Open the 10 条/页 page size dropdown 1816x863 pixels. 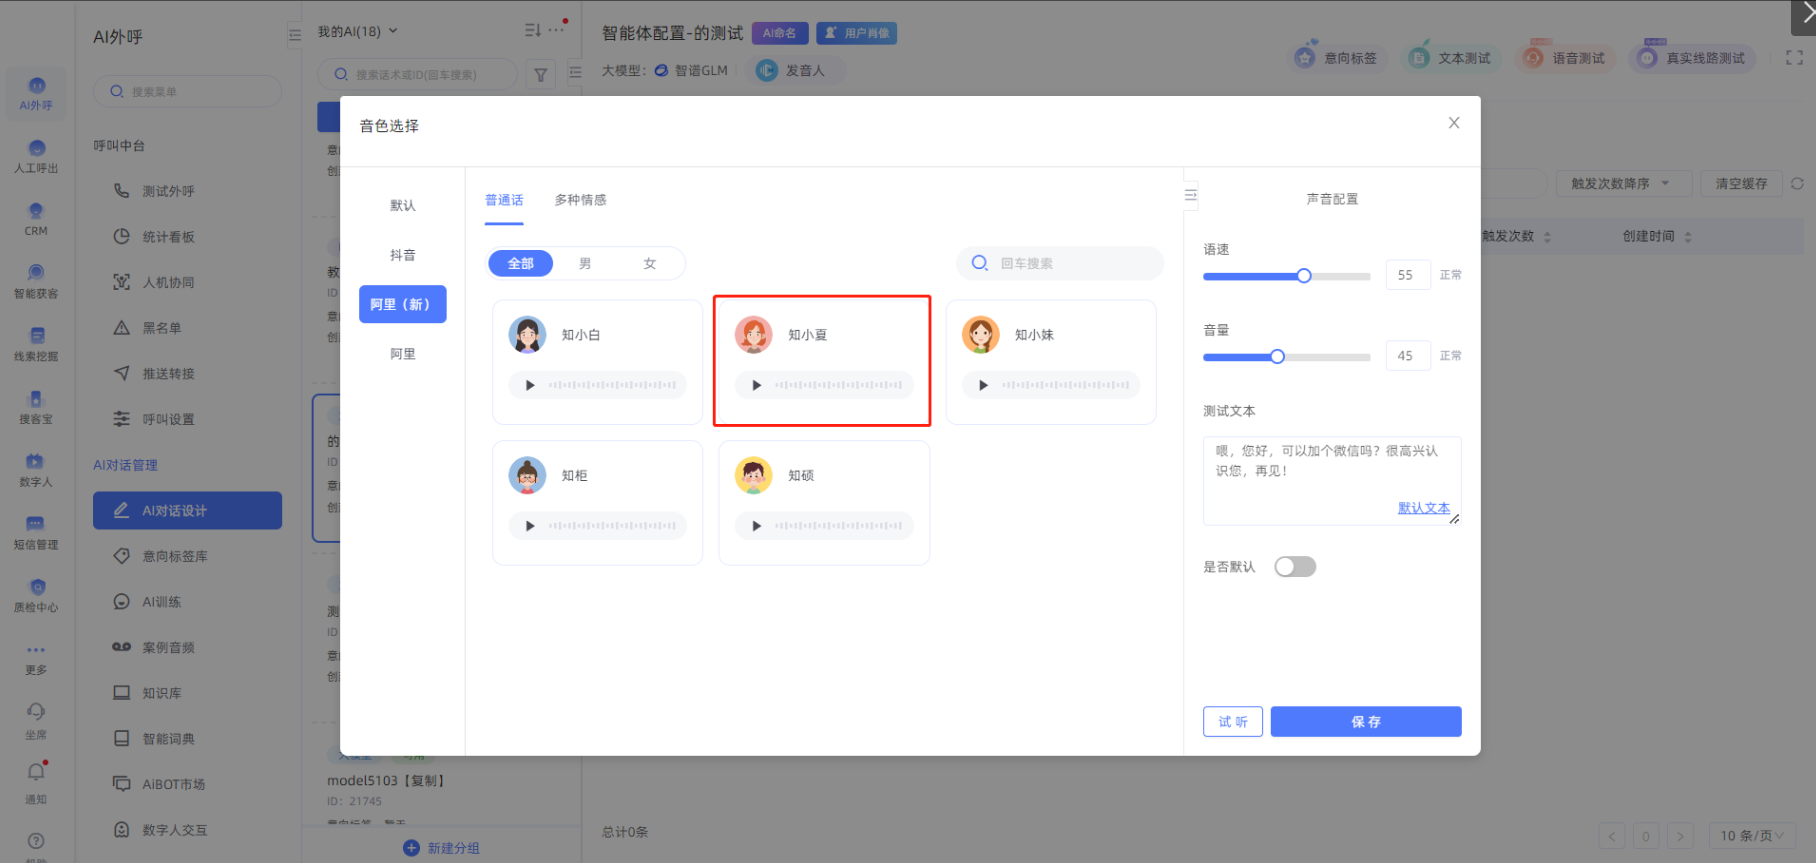(x=1751, y=836)
